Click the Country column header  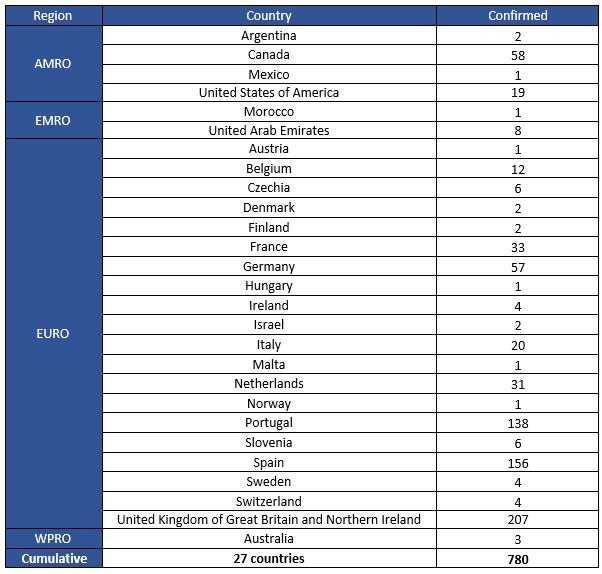pyautogui.click(x=268, y=16)
